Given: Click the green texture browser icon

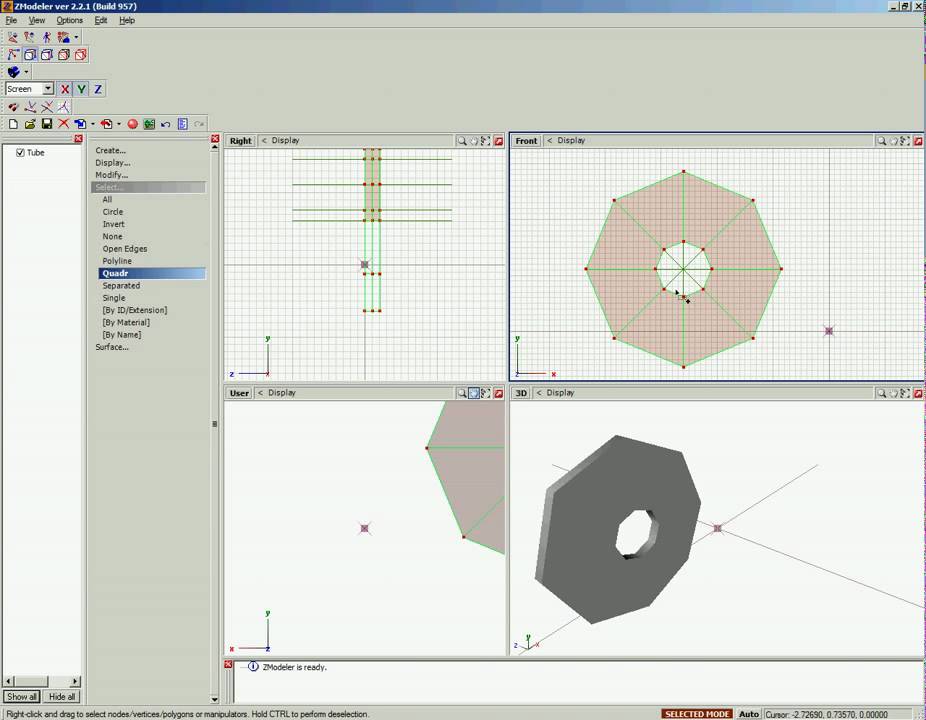Looking at the screenshot, I should (x=149, y=124).
